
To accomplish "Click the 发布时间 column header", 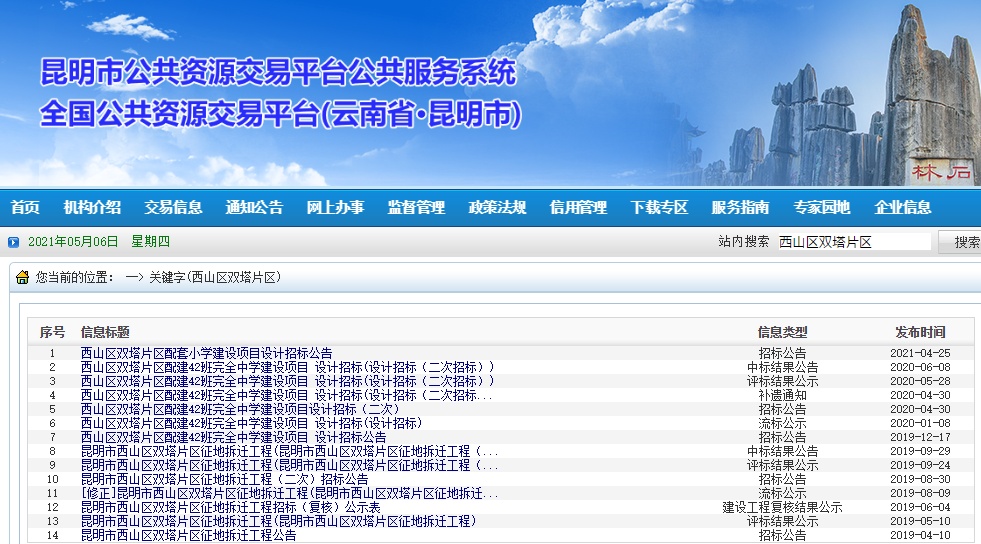I will [919, 332].
